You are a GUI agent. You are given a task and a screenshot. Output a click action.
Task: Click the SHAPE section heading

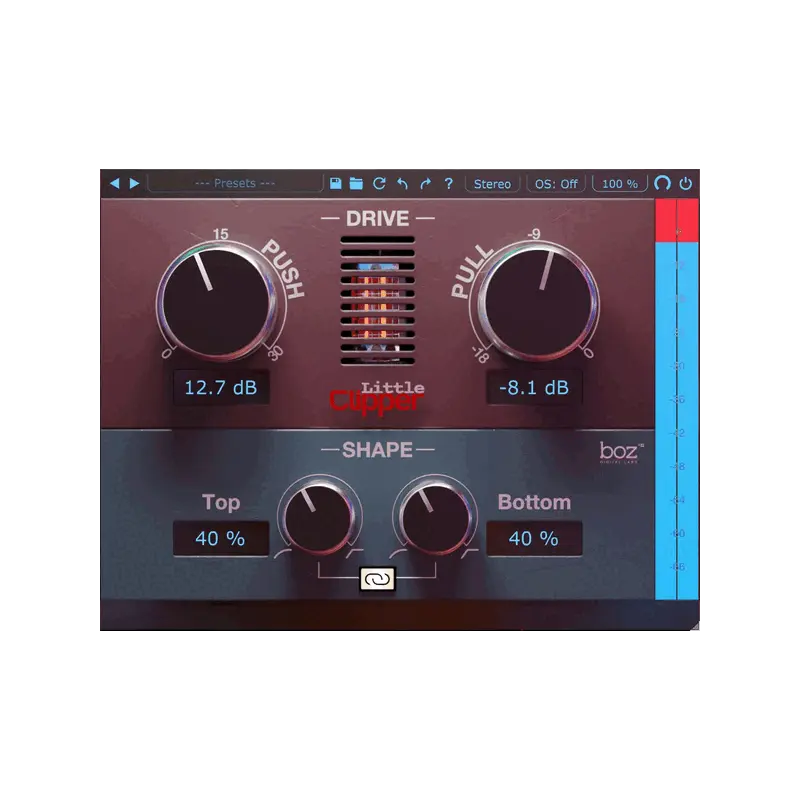pos(378,450)
